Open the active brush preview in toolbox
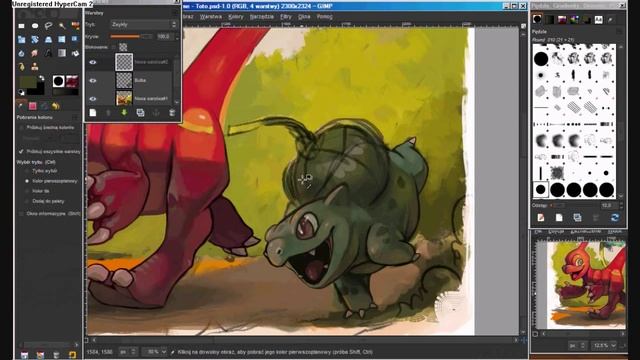Viewport: 640px width, 360px height. pos(58,81)
